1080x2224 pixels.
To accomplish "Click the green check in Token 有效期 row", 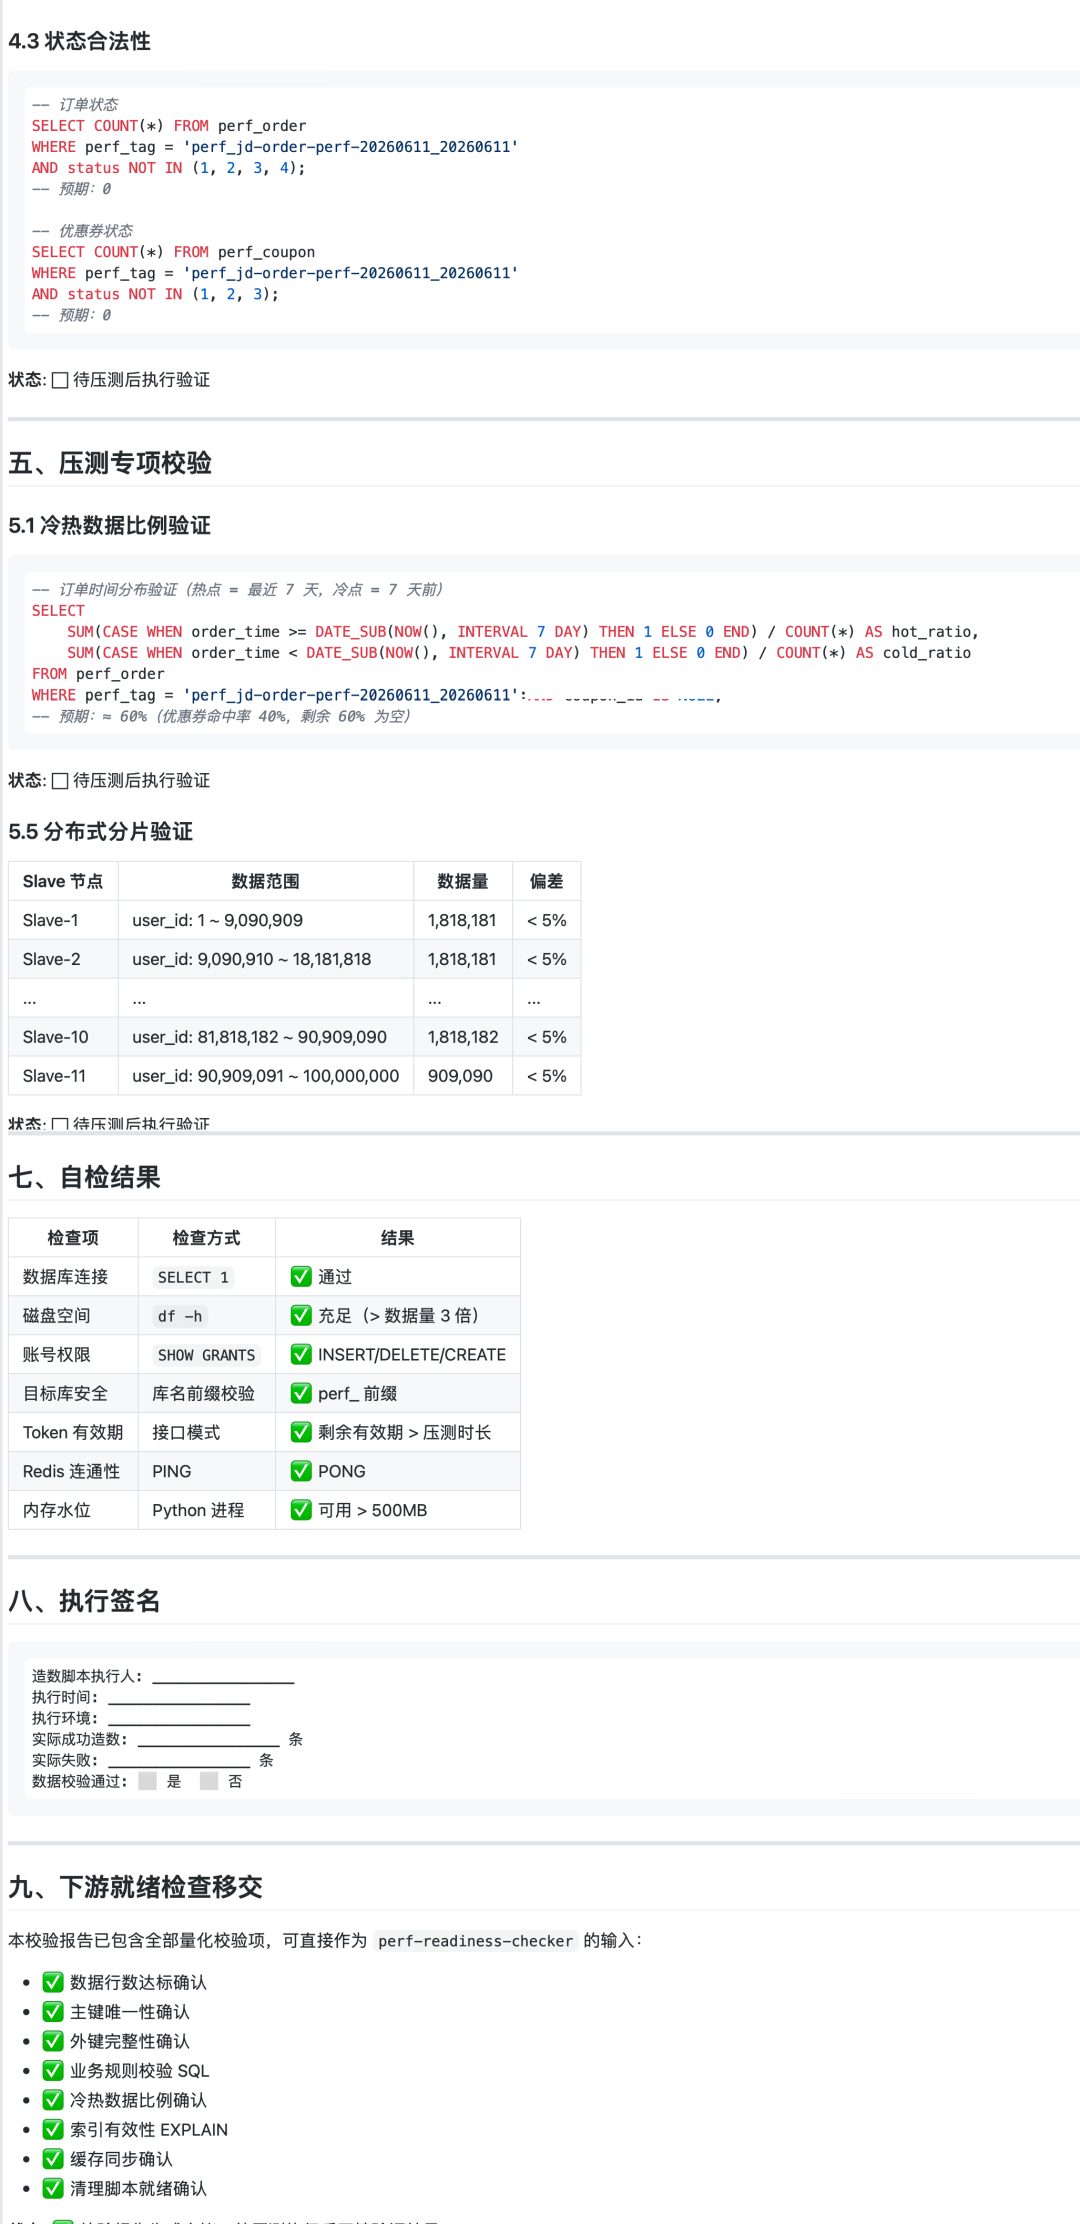I will tap(301, 1432).
